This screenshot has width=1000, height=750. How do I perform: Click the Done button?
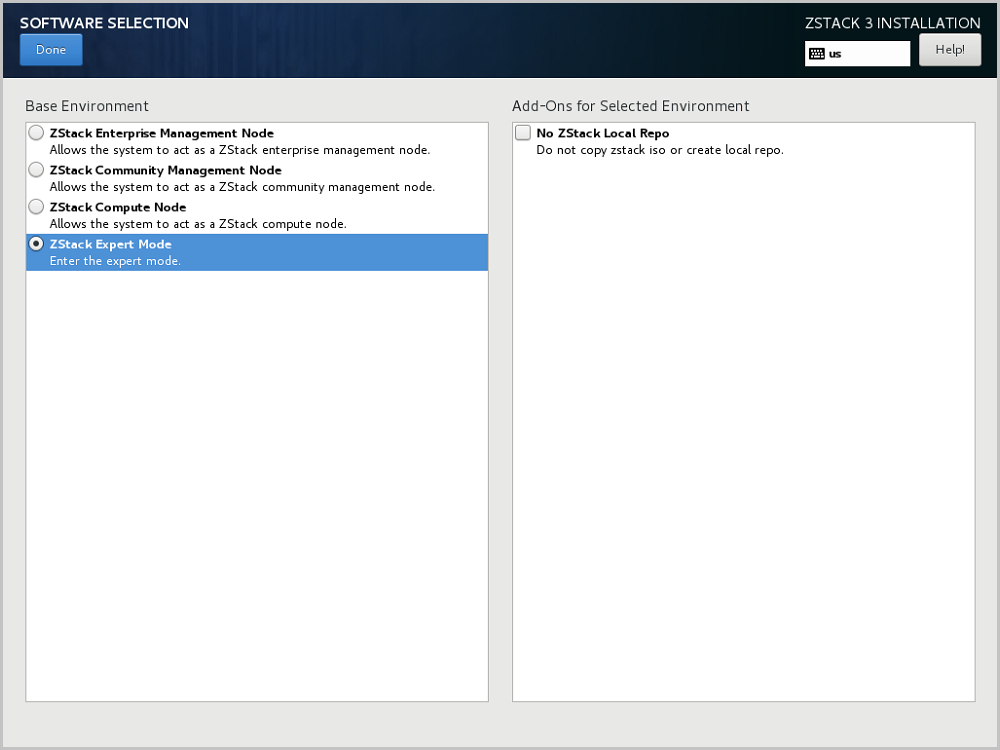click(x=51, y=50)
